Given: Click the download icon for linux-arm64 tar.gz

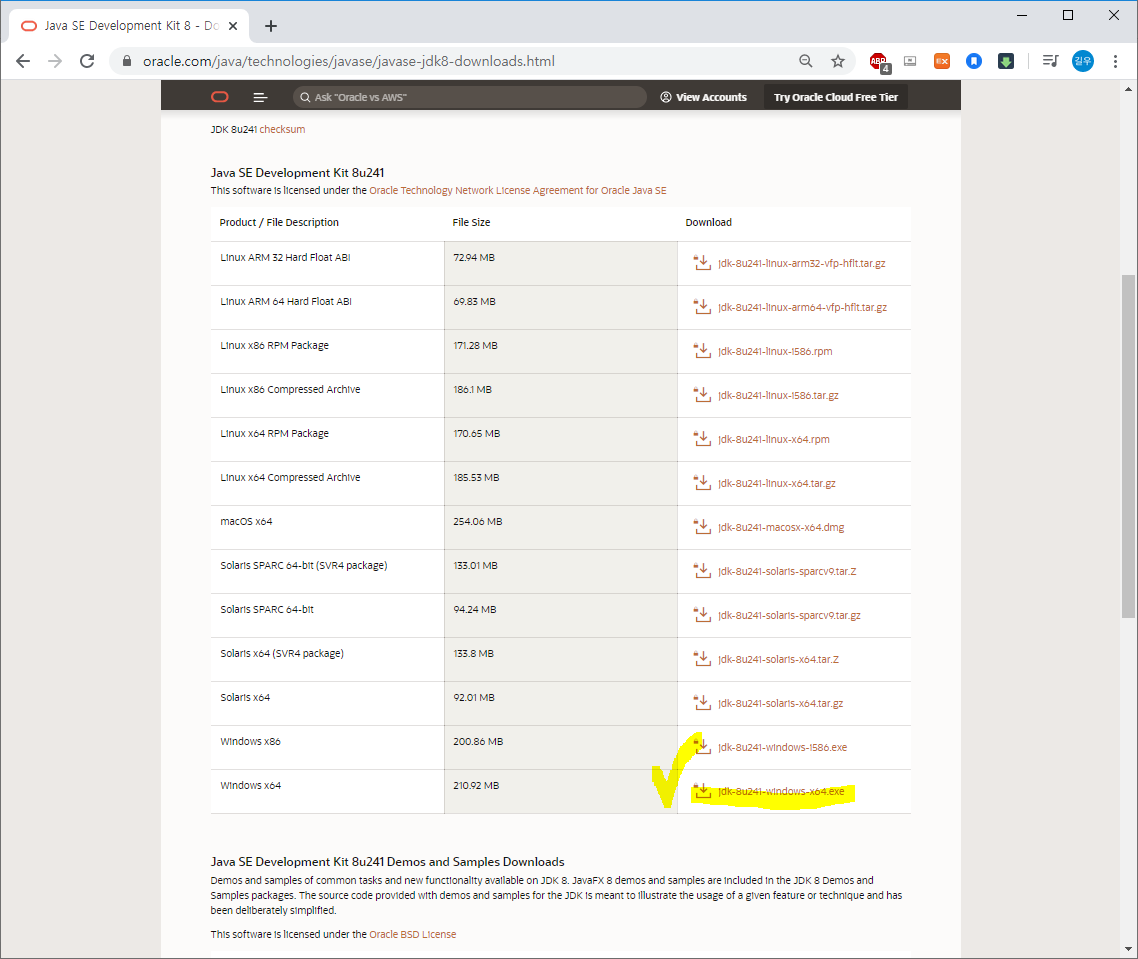Looking at the screenshot, I should tap(702, 307).
